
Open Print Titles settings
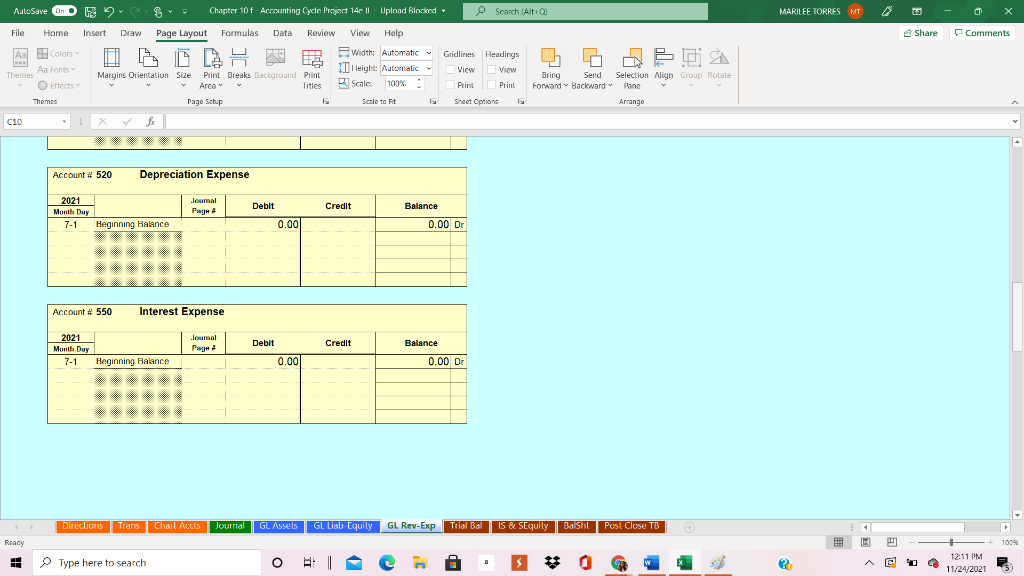click(312, 68)
